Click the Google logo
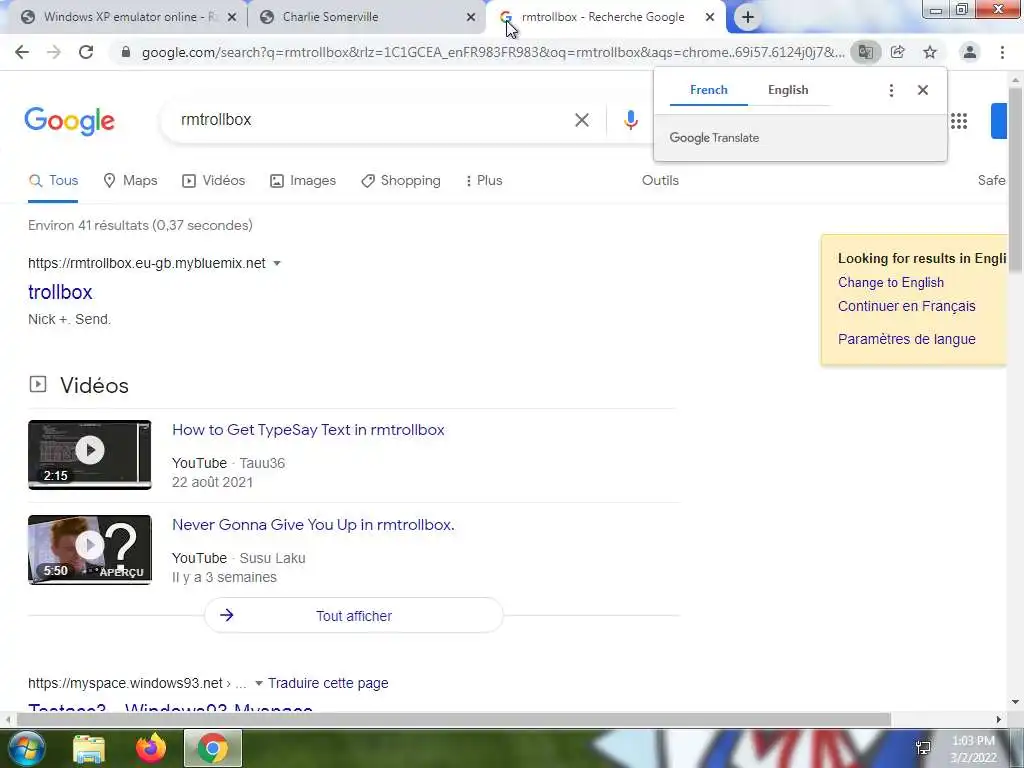The width and height of the screenshot is (1024, 768). (69, 121)
